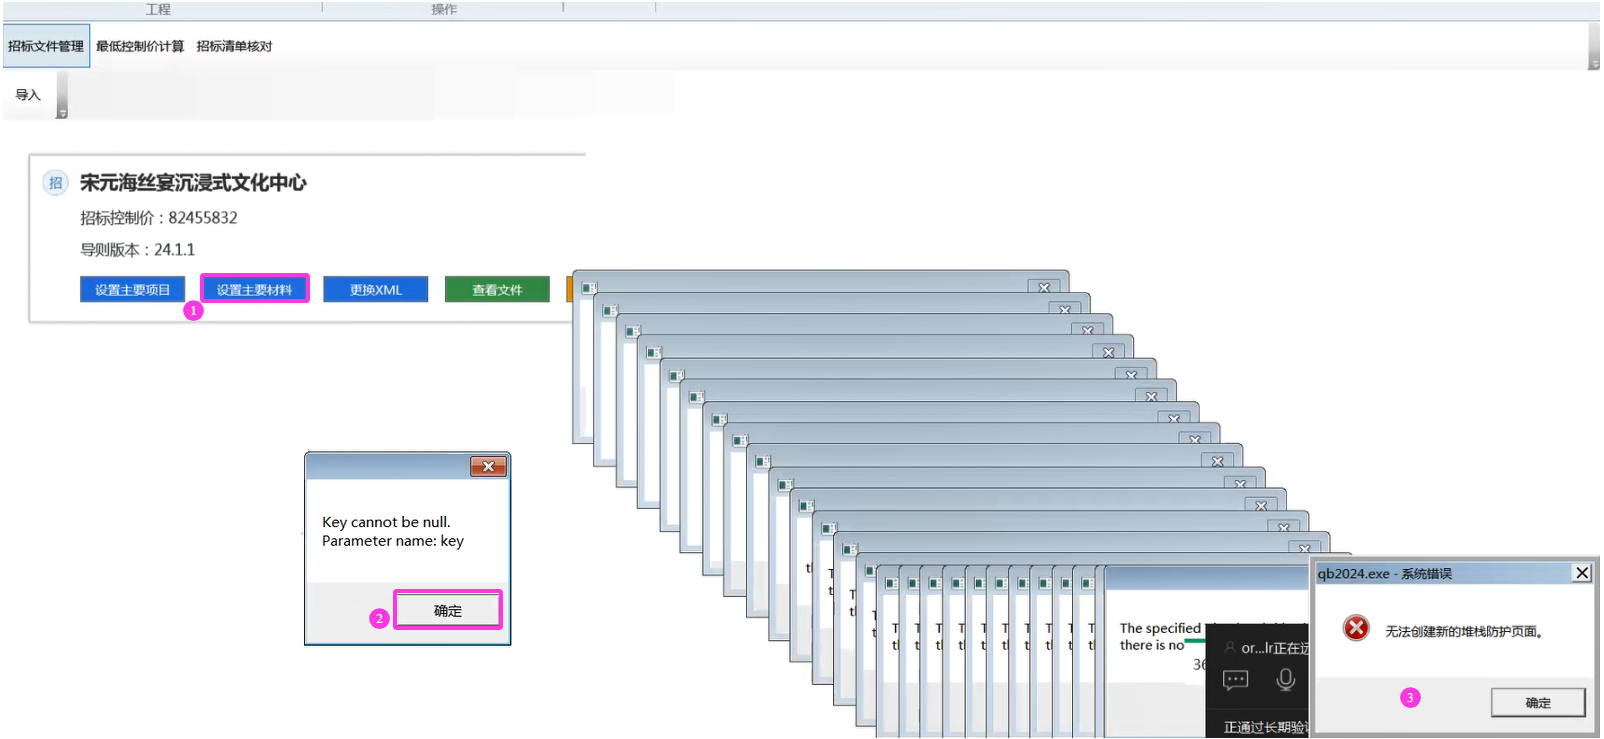Click the 更换XML button

pos(375,290)
